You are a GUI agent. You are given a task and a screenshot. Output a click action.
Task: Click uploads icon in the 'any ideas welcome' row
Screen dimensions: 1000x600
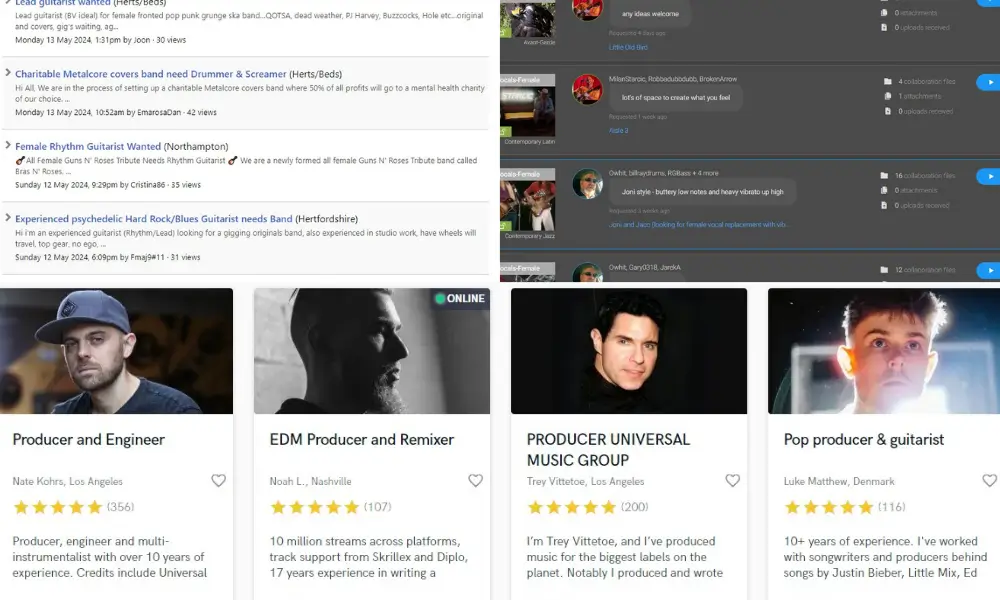click(x=884, y=27)
